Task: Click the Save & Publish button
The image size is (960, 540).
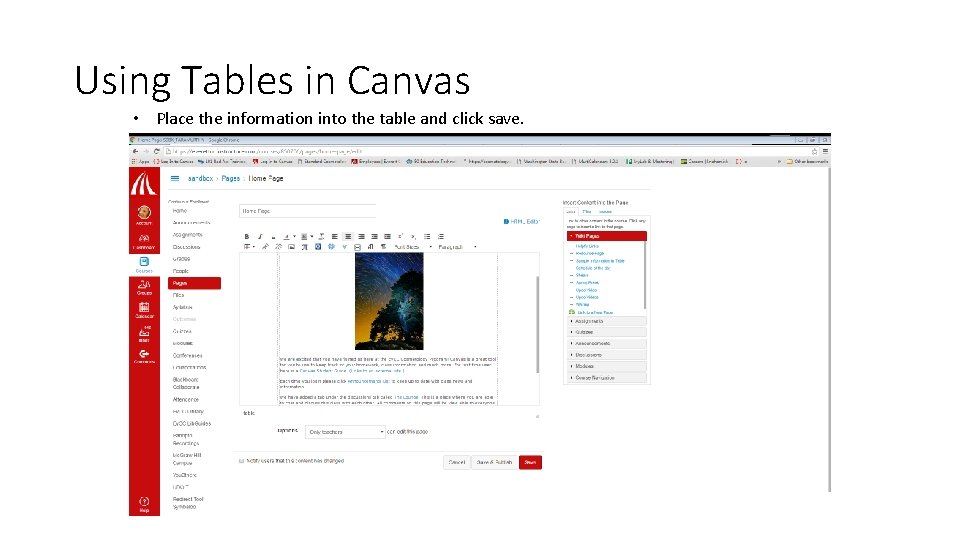Action: [x=494, y=462]
